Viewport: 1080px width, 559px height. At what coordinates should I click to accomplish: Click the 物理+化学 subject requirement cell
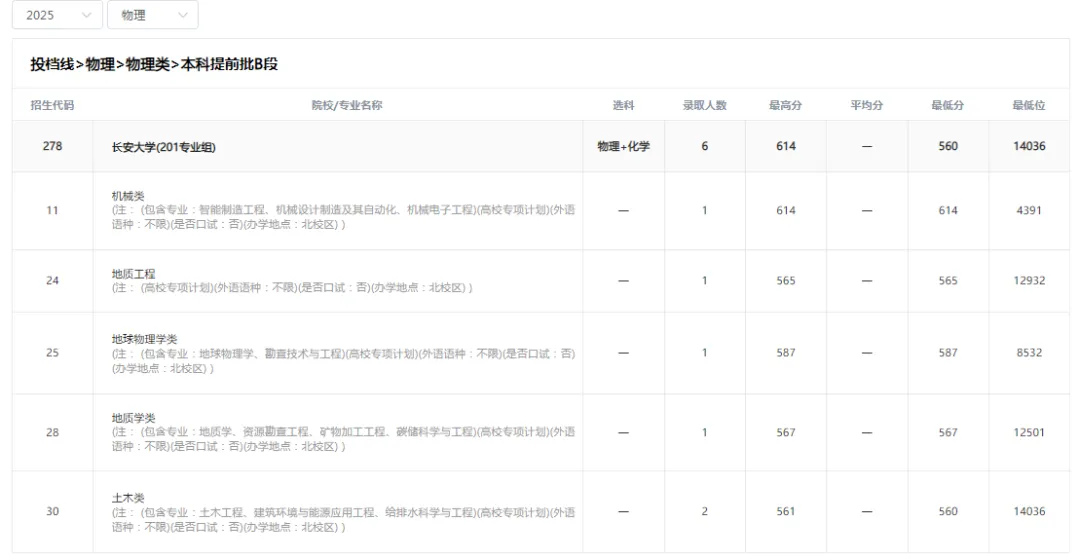point(623,146)
